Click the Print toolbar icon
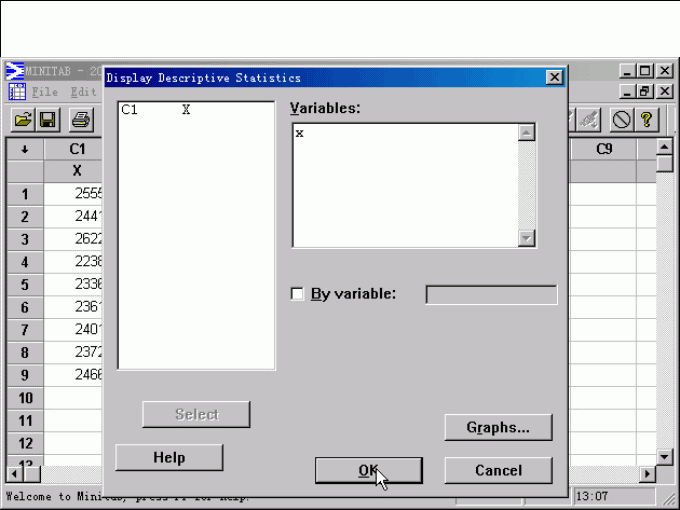680x510 pixels. click(x=81, y=120)
